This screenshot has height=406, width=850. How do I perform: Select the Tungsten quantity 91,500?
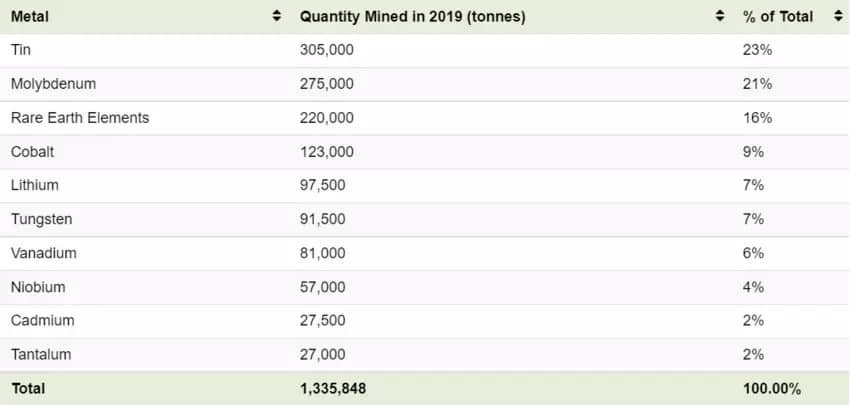(x=323, y=219)
